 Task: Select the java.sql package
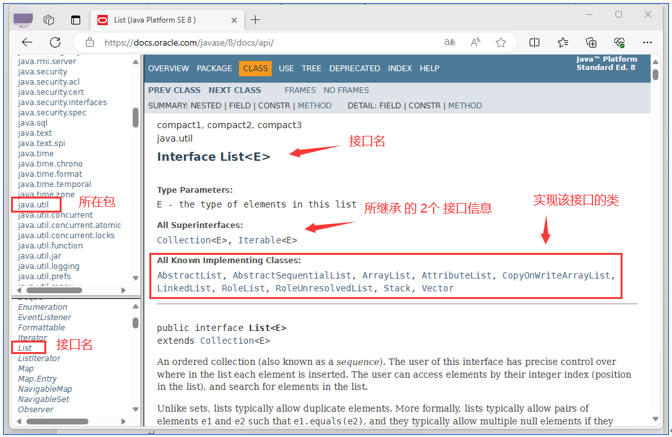point(33,123)
